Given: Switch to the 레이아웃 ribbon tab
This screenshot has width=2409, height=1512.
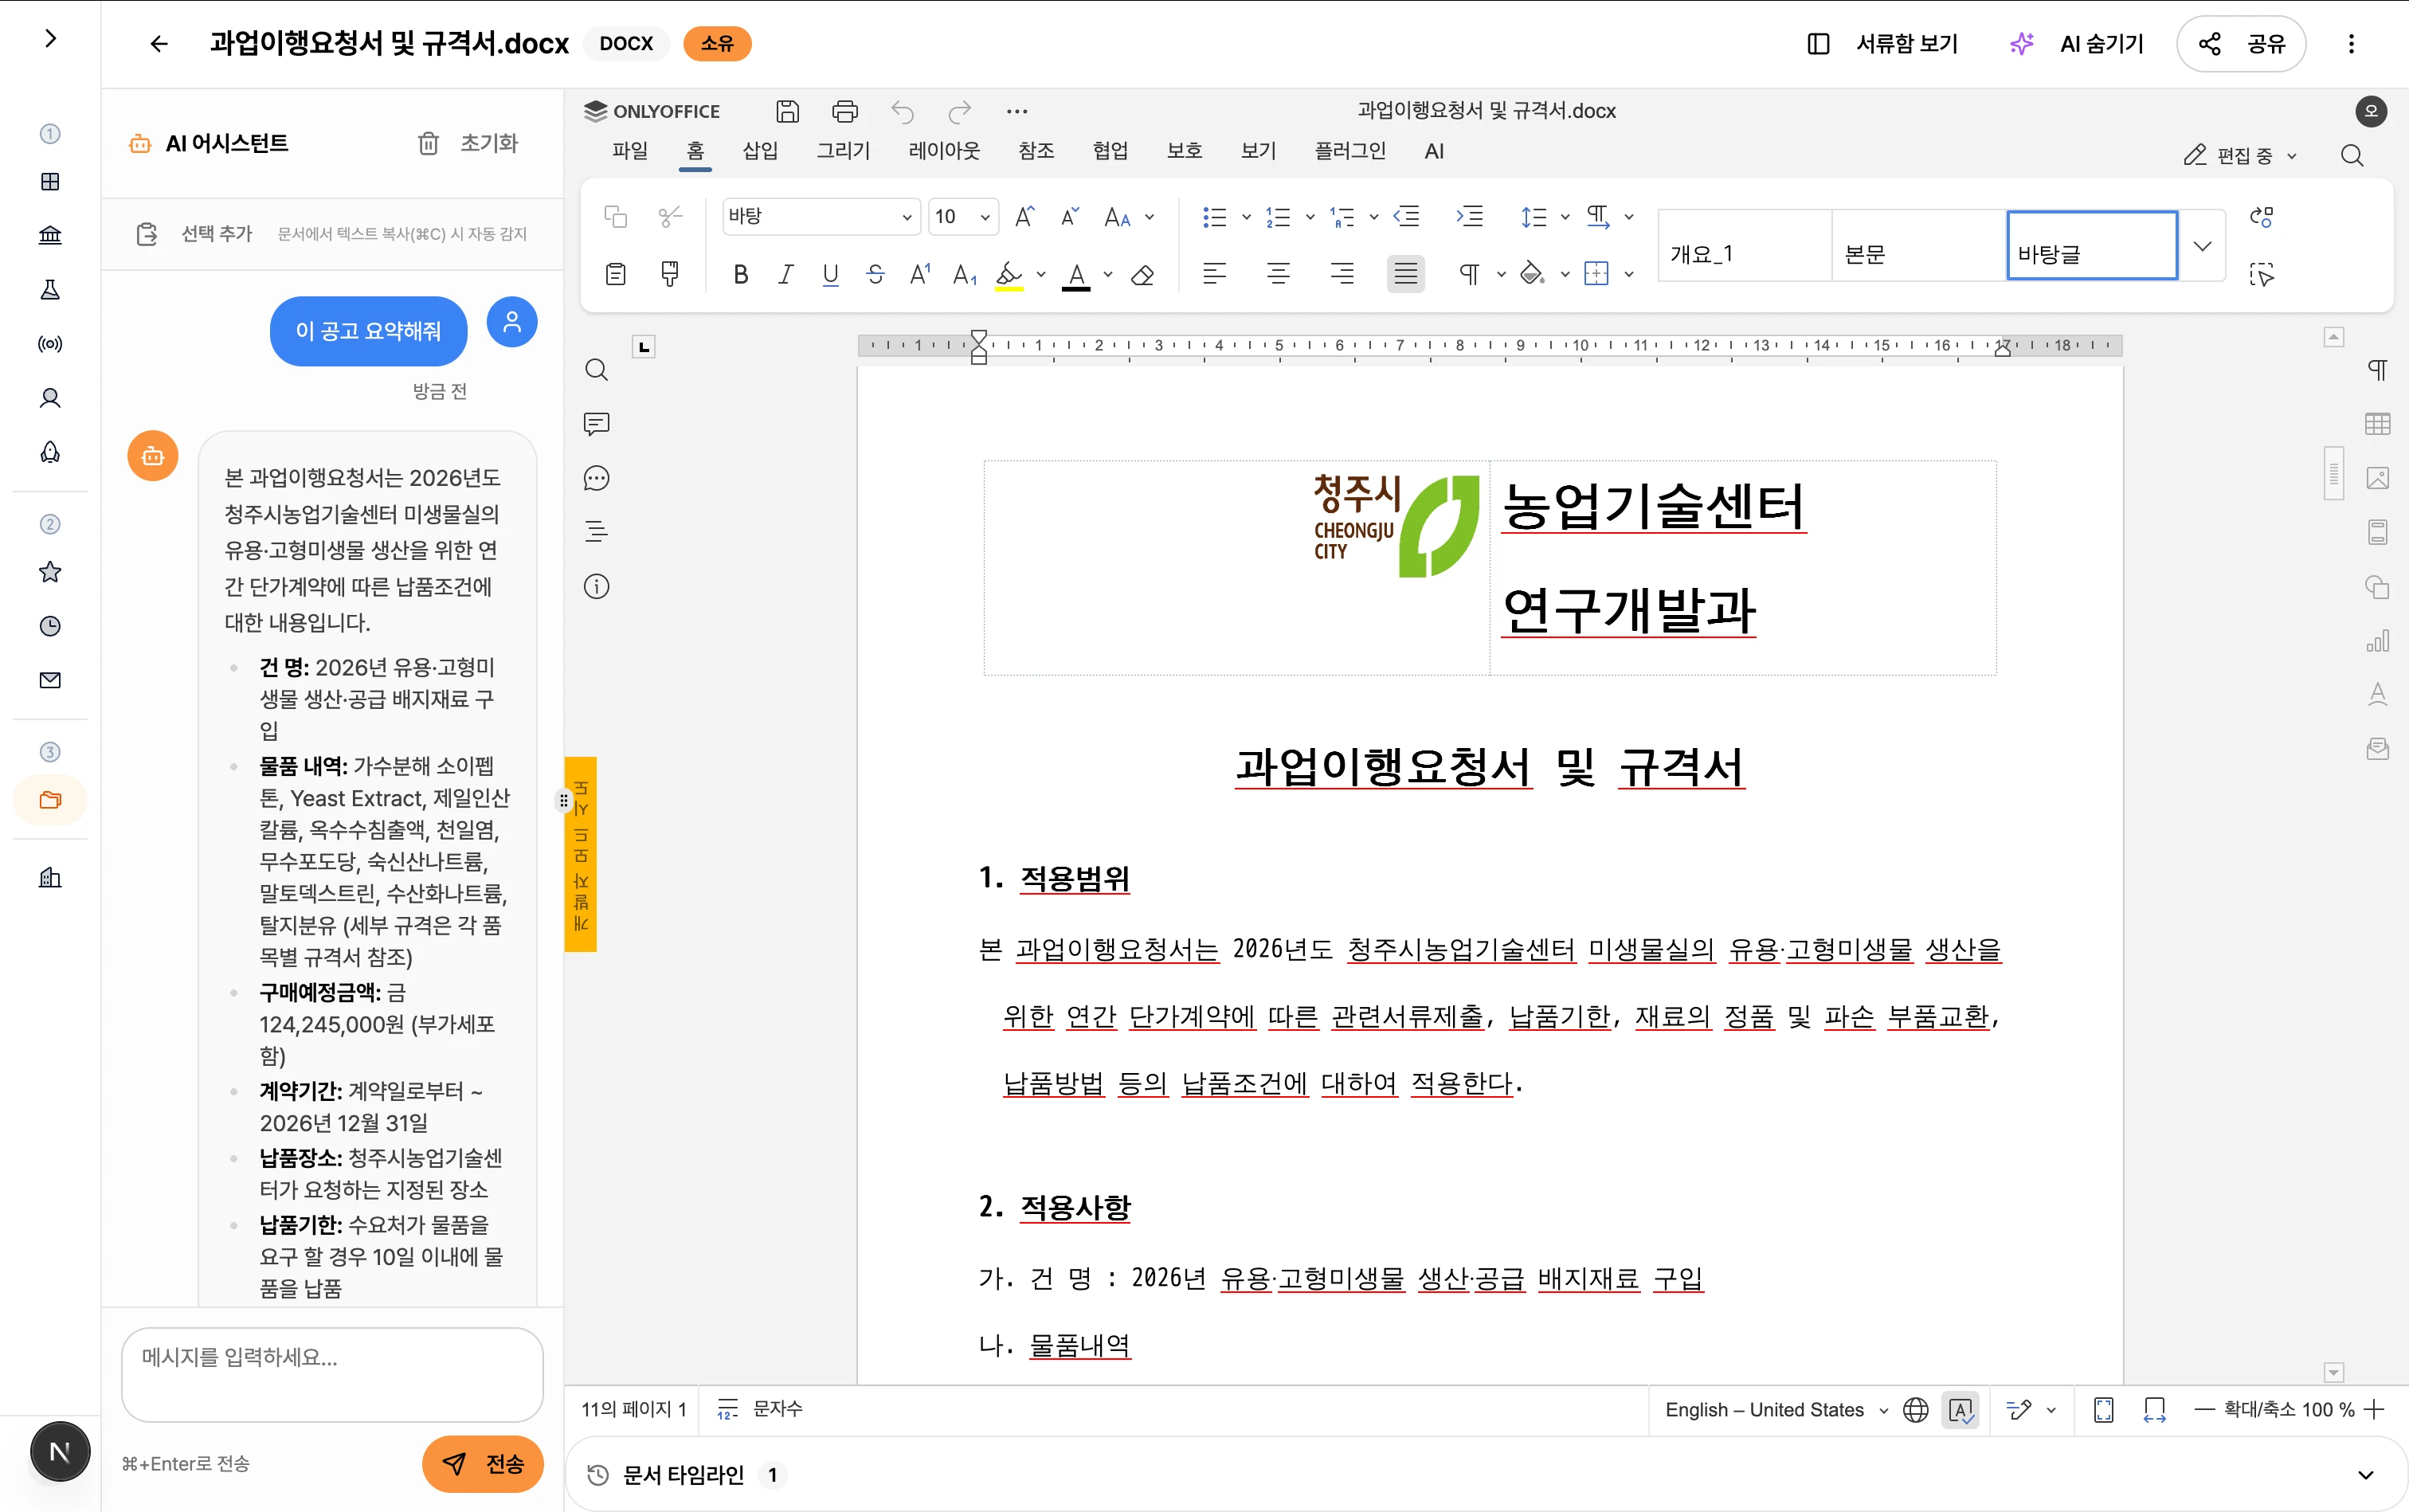Looking at the screenshot, I should click(943, 151).
